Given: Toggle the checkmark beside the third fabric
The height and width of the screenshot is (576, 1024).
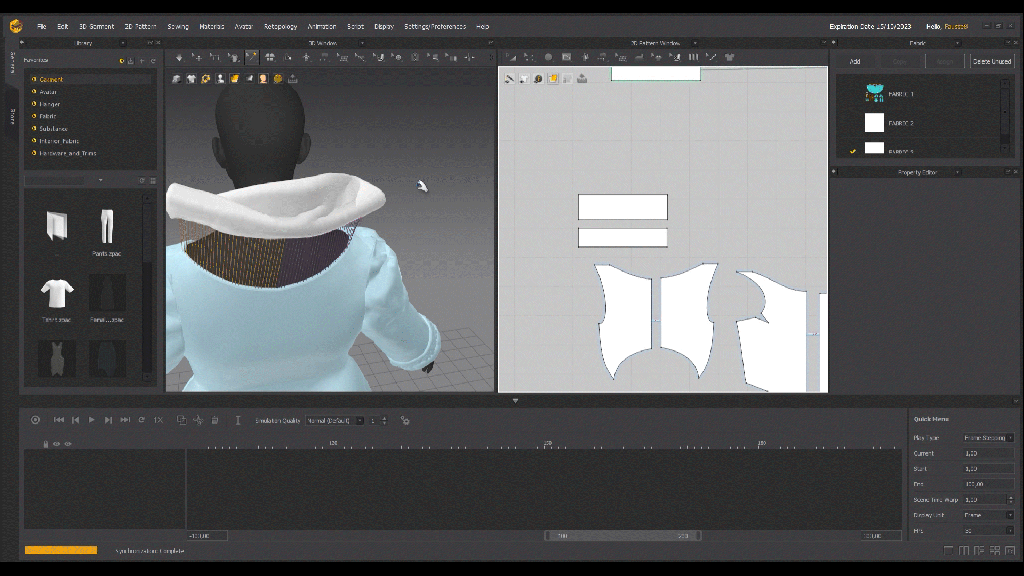Looking at the screenshot, I should pos(853,151).
